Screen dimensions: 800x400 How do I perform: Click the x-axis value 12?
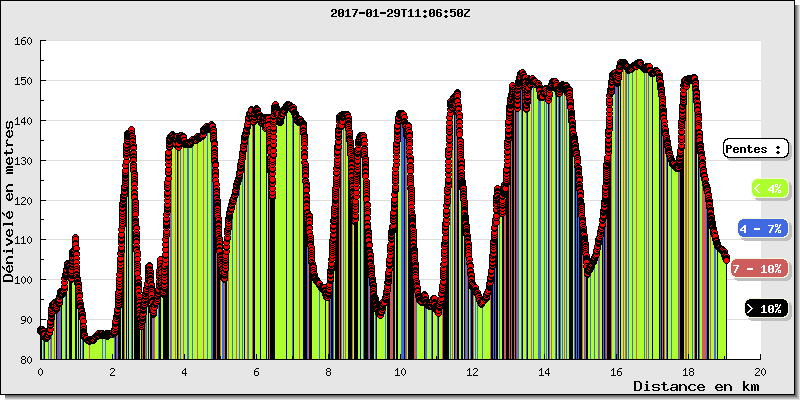click(472, 372)
